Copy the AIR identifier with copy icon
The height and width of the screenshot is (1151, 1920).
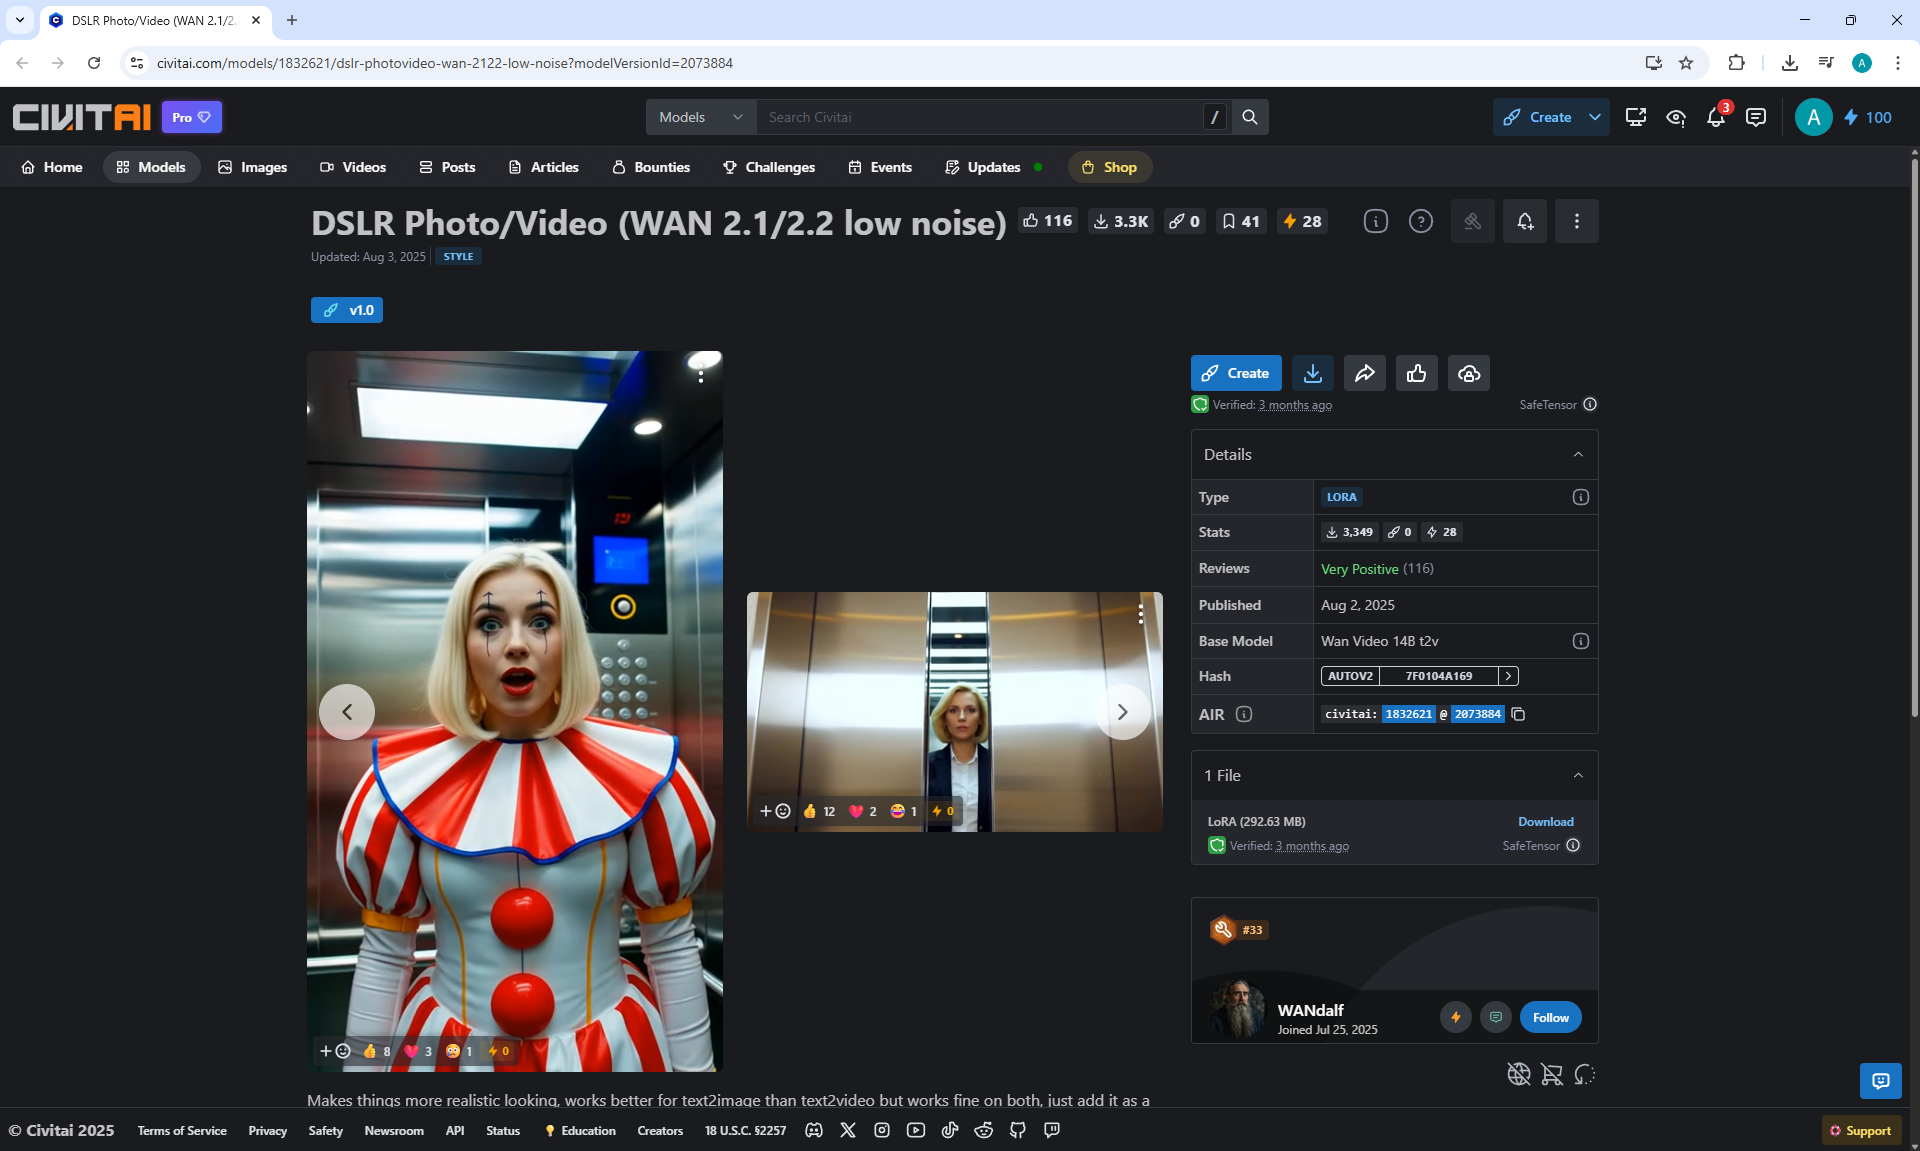click(x=1518, y=714)
